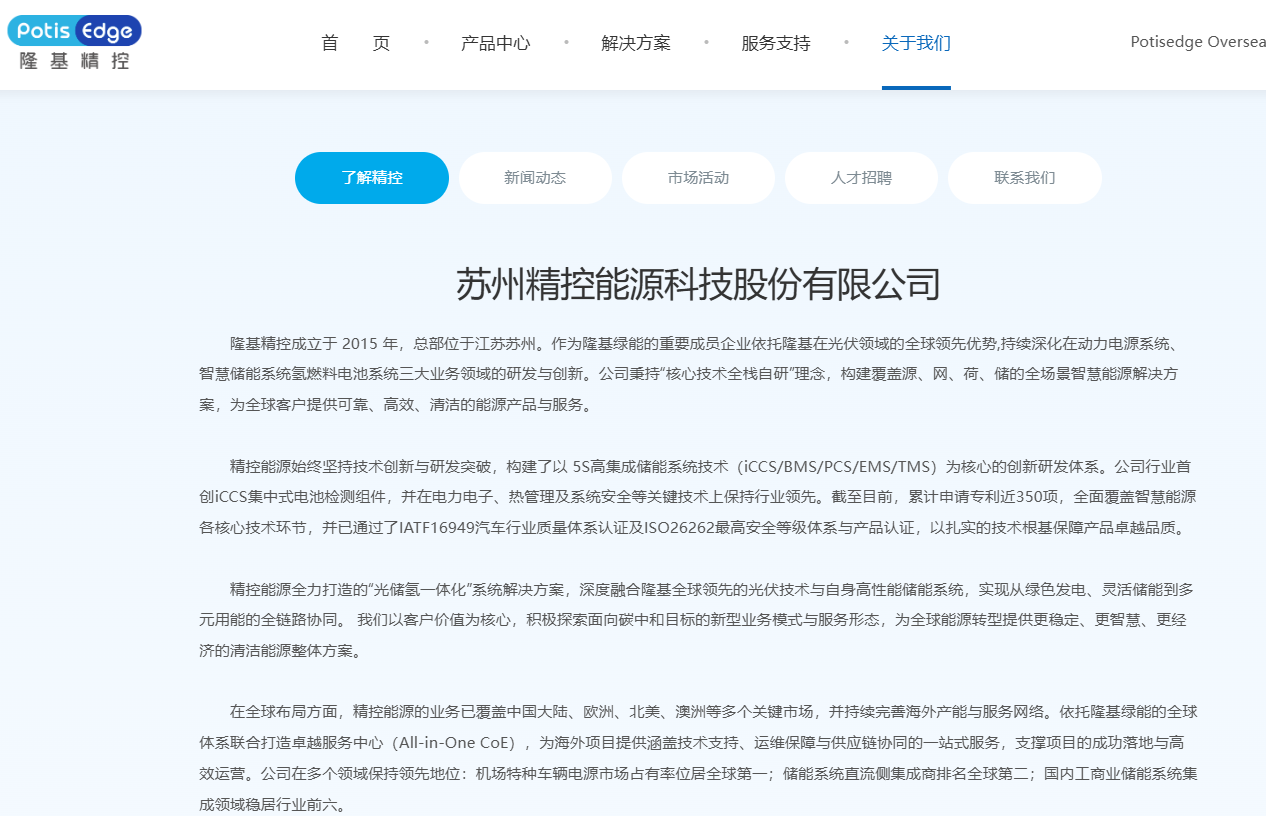Image resolution: width=1266 pixels, height=816 pixels.
Task: Open the Potisedge Overseas link
Action: pyautogui.click(x=1197, y=42)
